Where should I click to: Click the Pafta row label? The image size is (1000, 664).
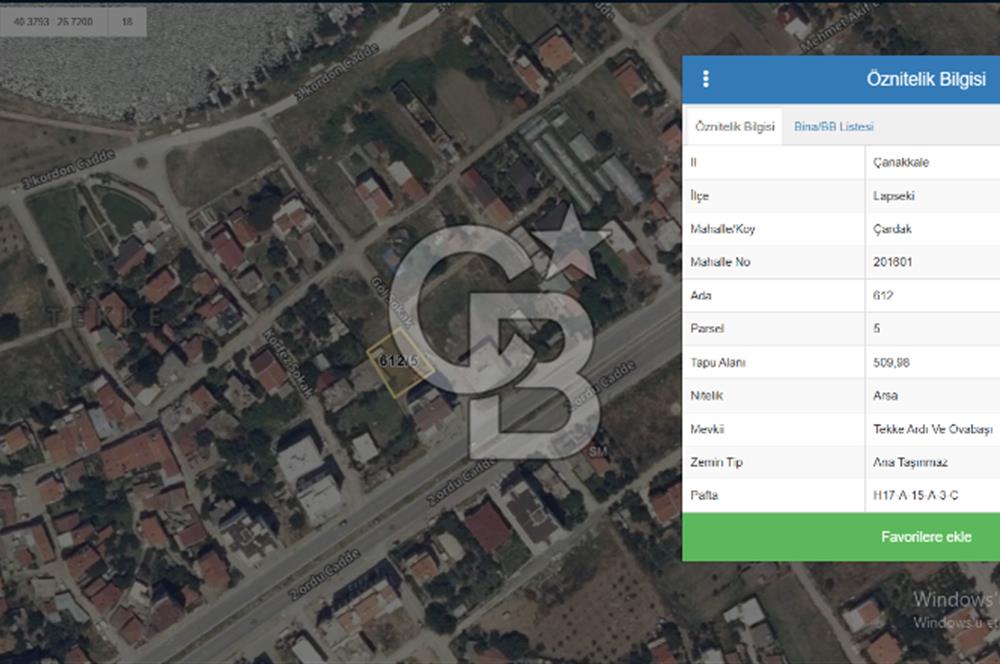pyautogui.click(x=704, y=495)
